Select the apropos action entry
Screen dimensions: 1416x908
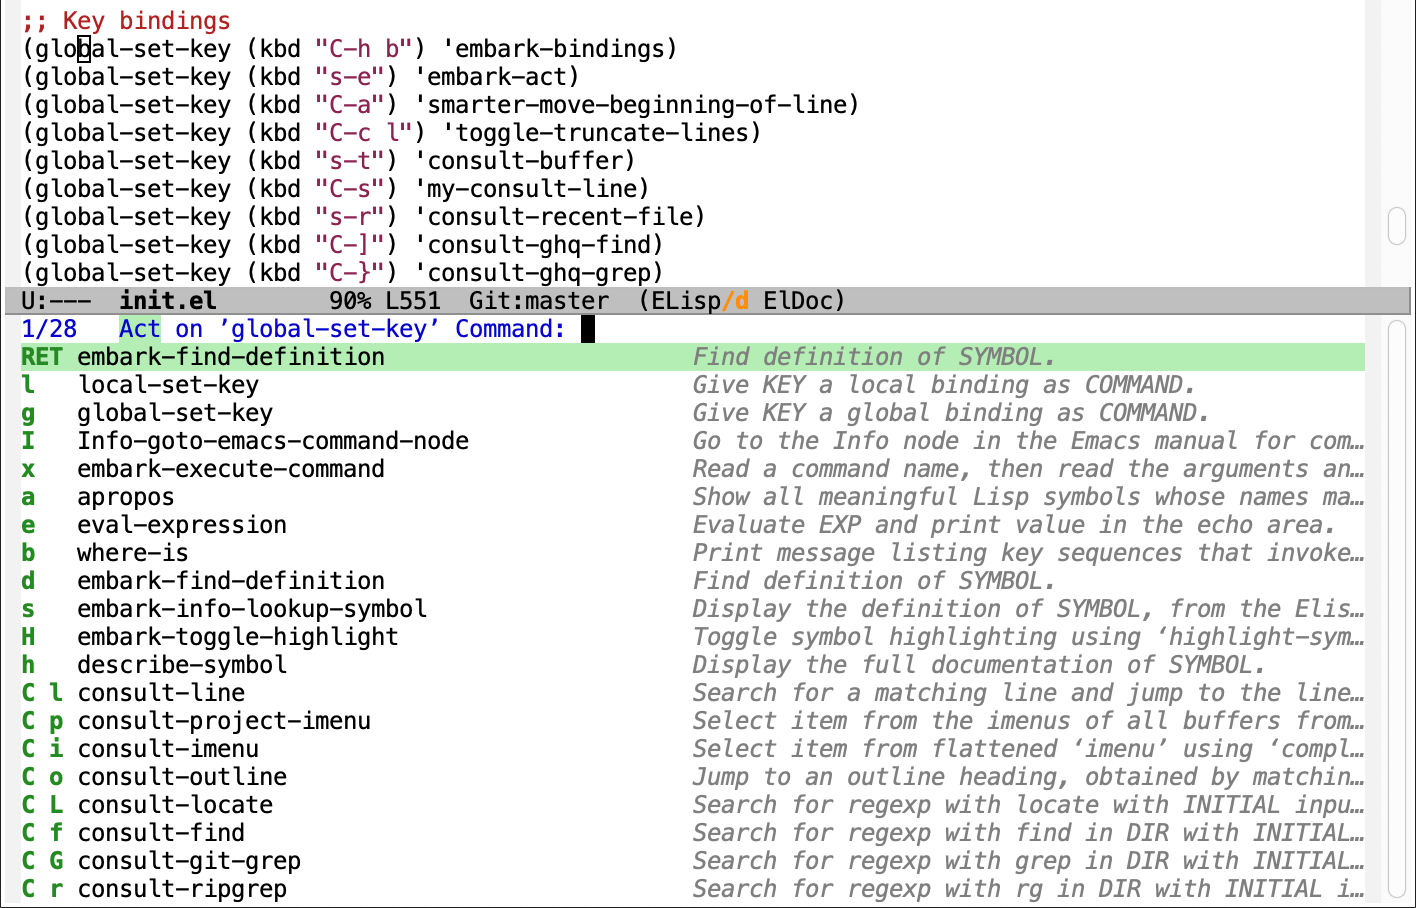tap(125, 496)
